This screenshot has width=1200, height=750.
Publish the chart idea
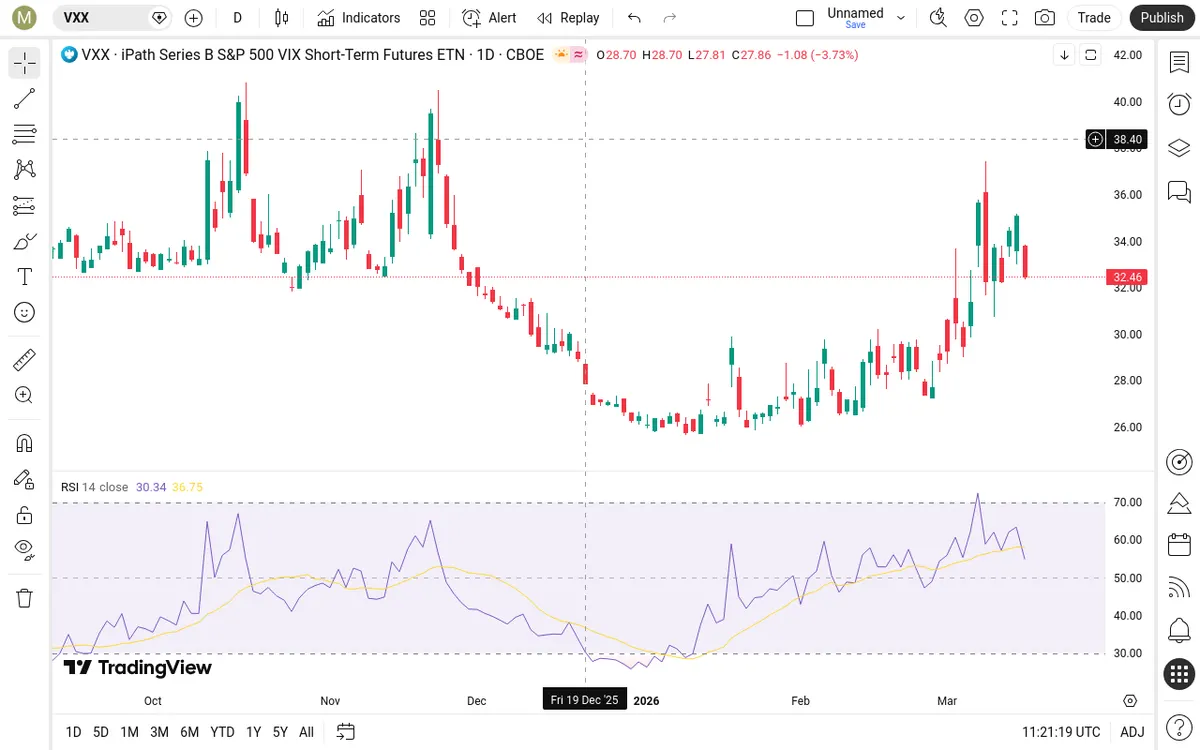(x=1162, y=18)
